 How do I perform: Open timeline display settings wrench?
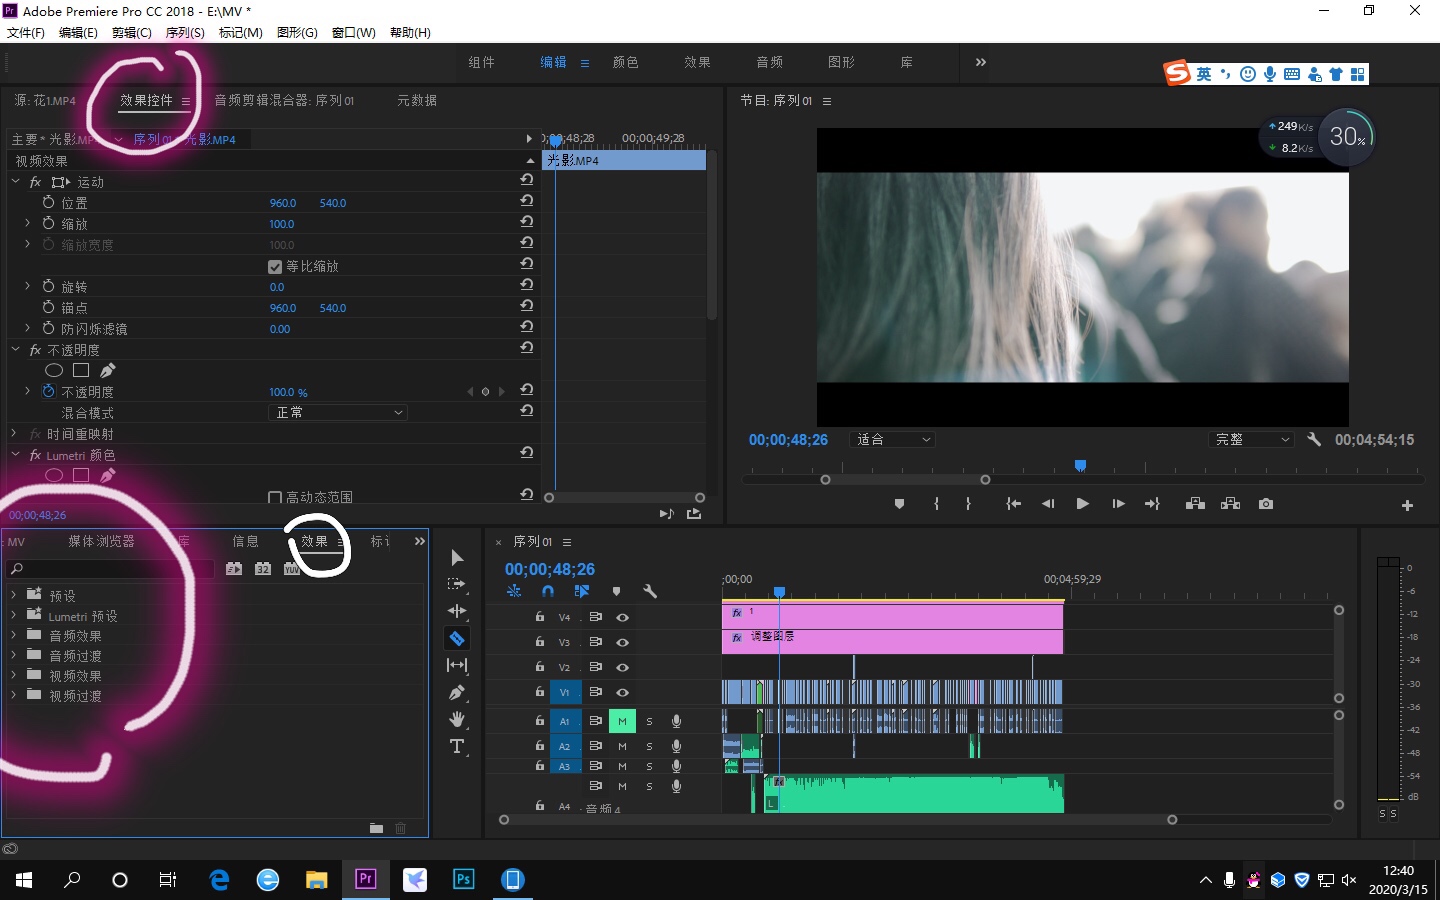click(x=650, y=591)
